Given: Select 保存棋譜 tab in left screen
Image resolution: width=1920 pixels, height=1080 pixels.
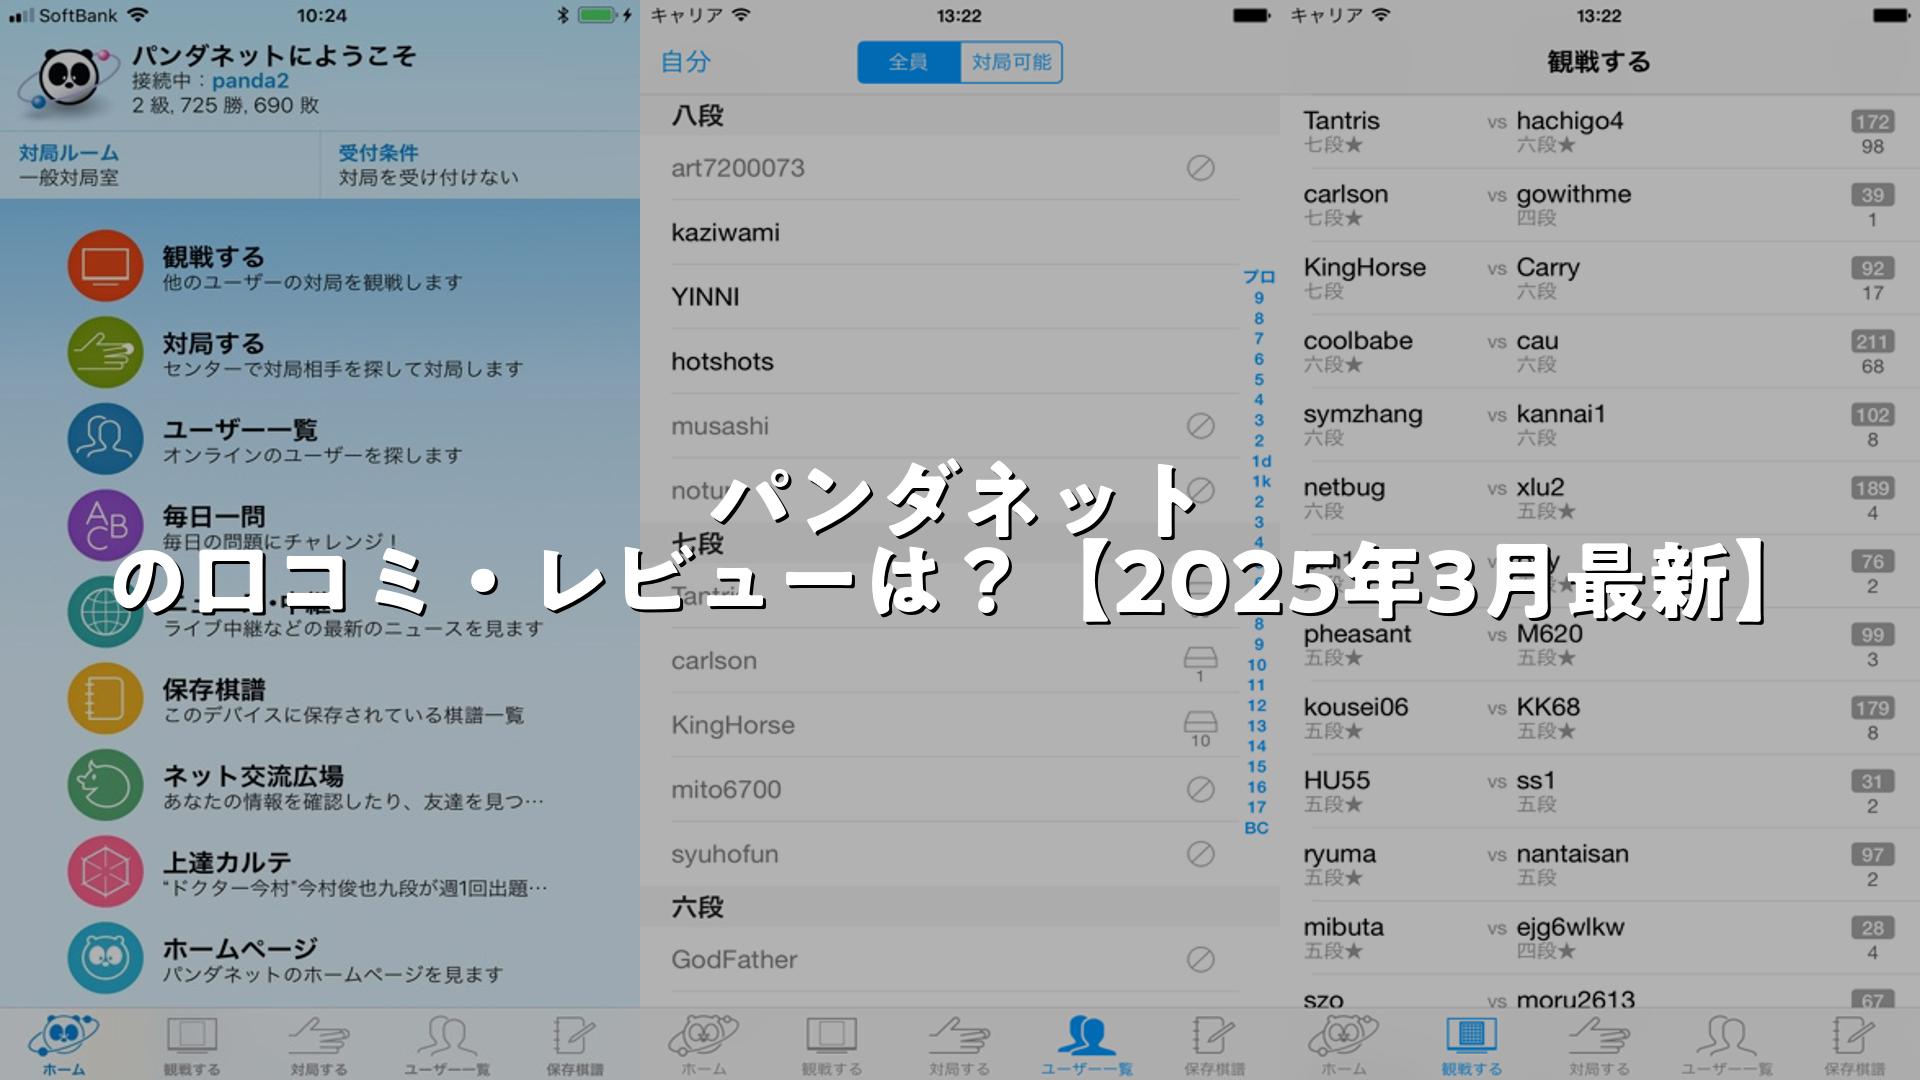Looking at the screenshot, I should click(x=575, y=1045).
